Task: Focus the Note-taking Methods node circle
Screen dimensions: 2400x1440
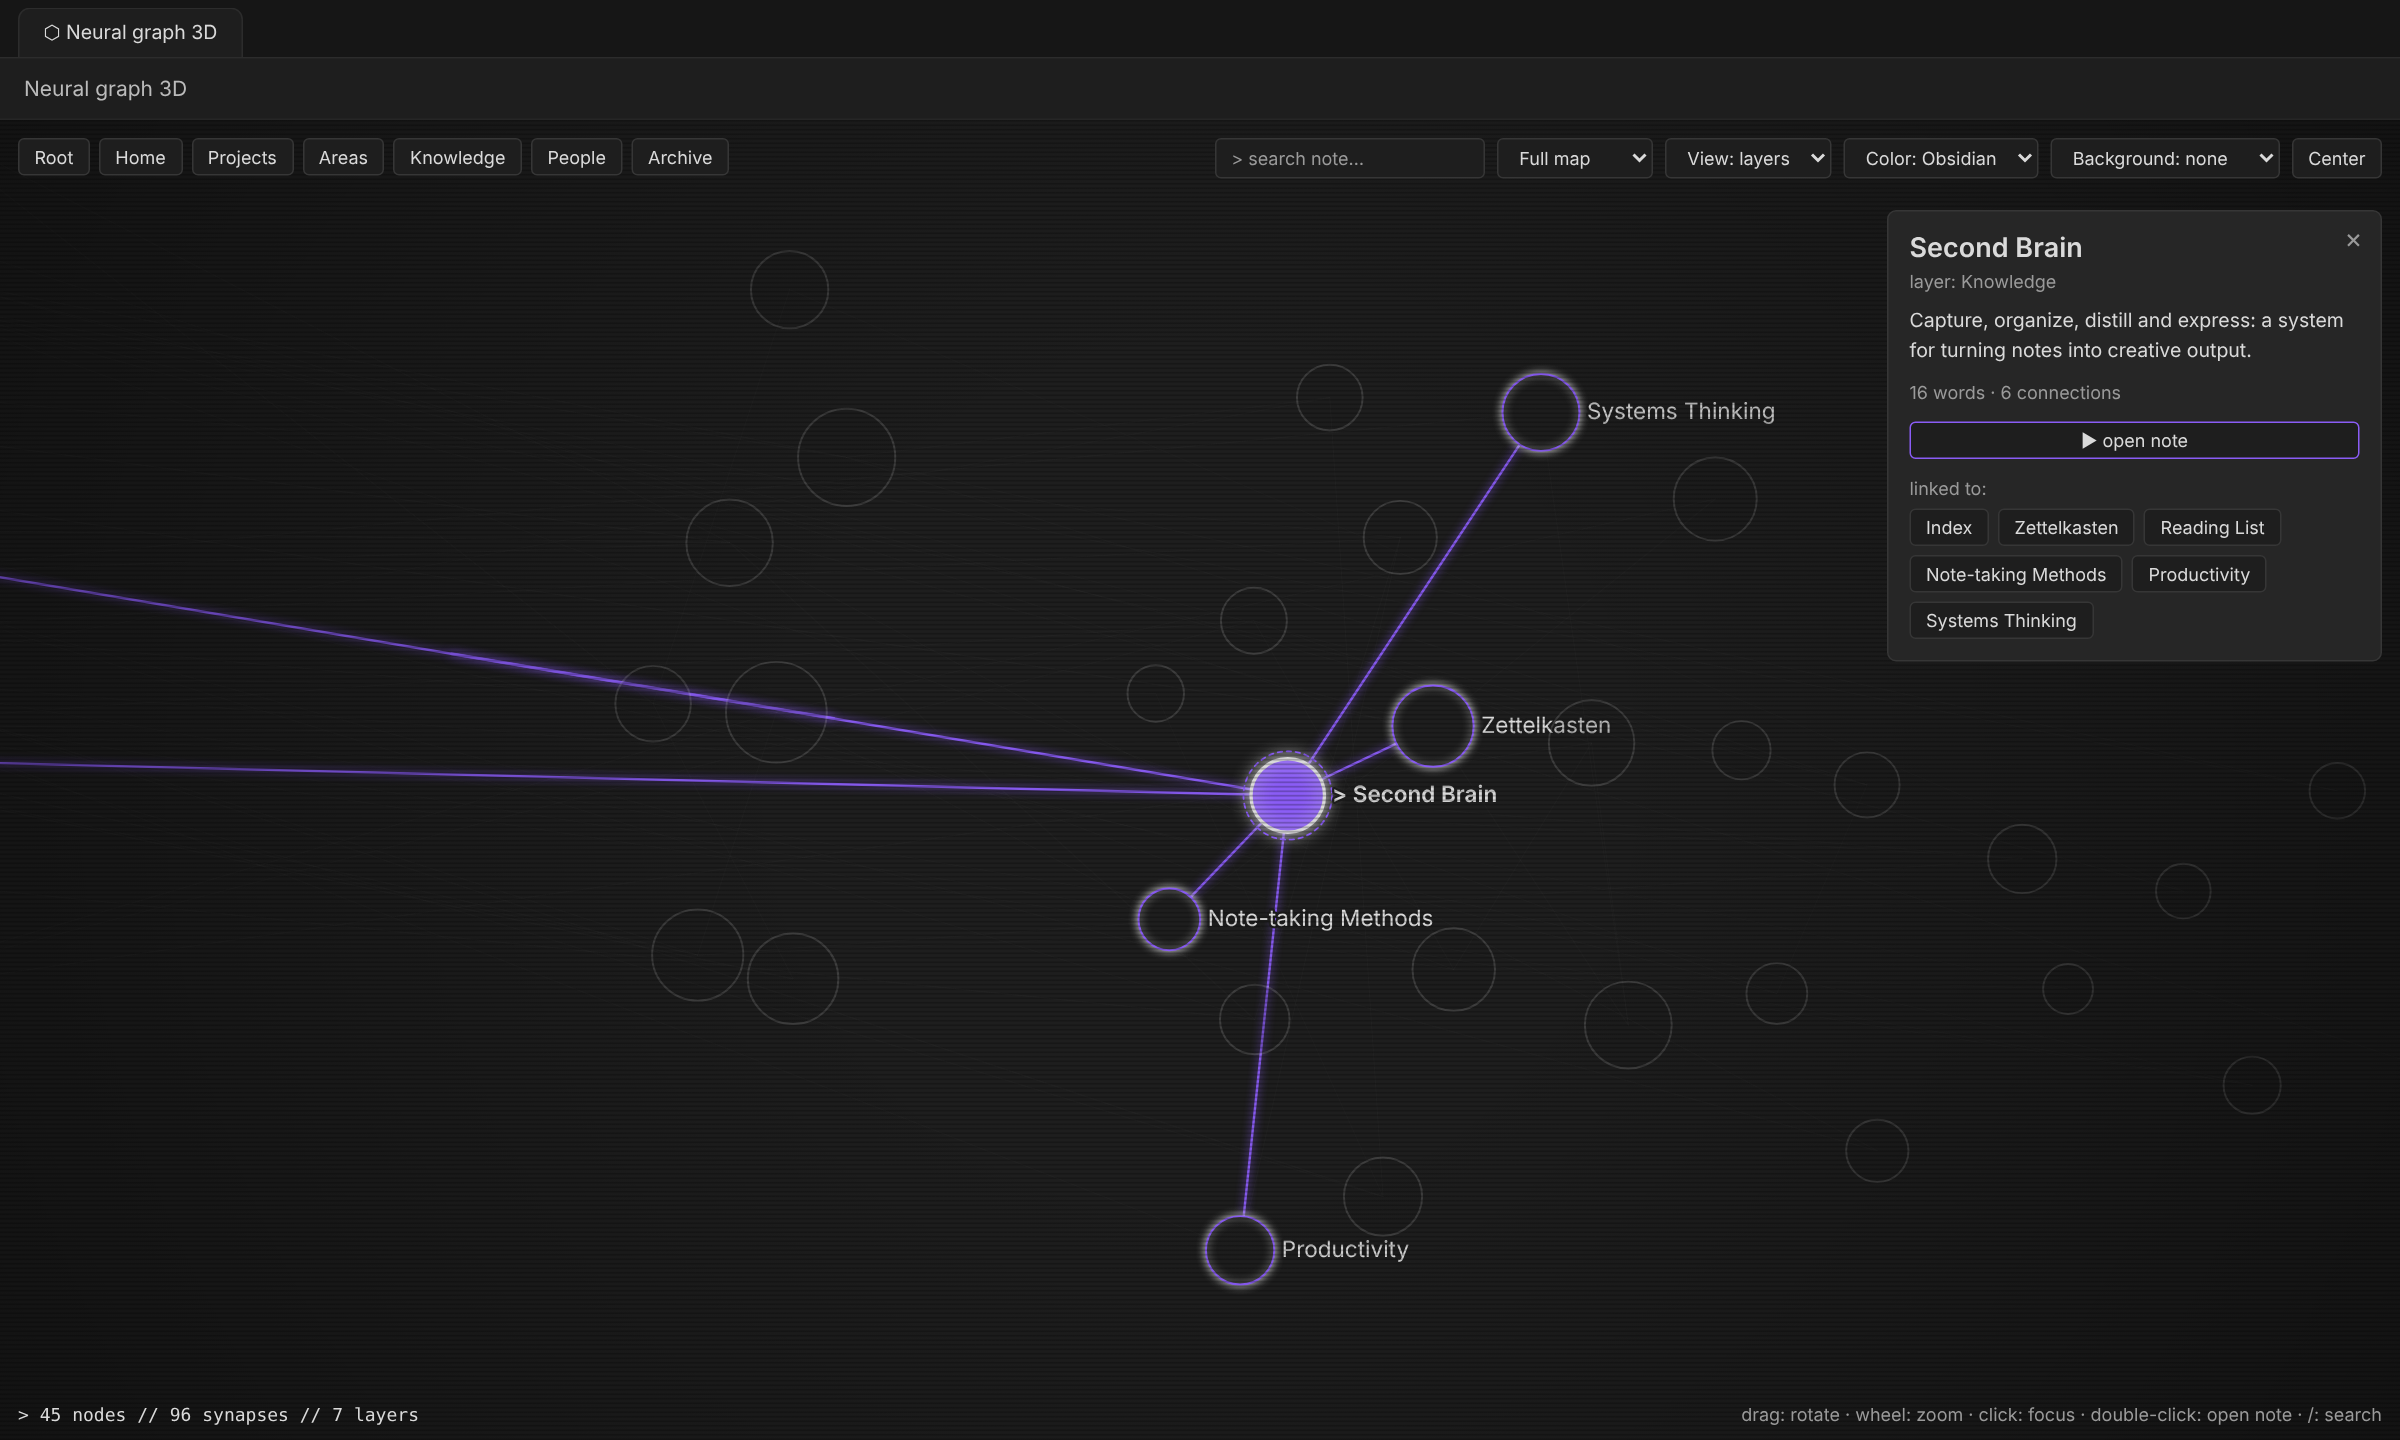Action: [x=1168, y=918]
